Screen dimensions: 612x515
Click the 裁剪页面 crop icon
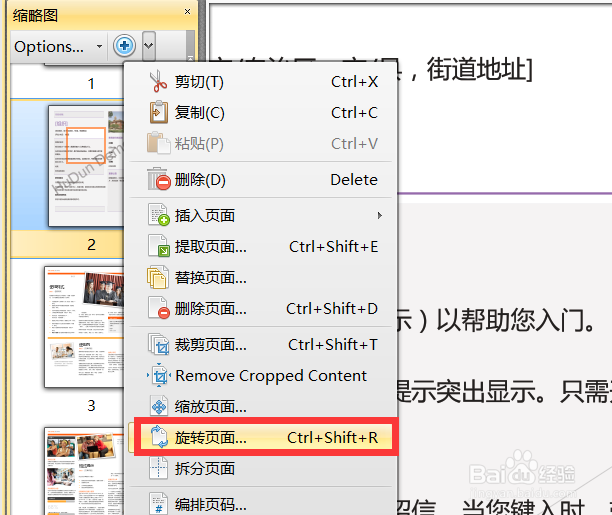pos(158,344)
